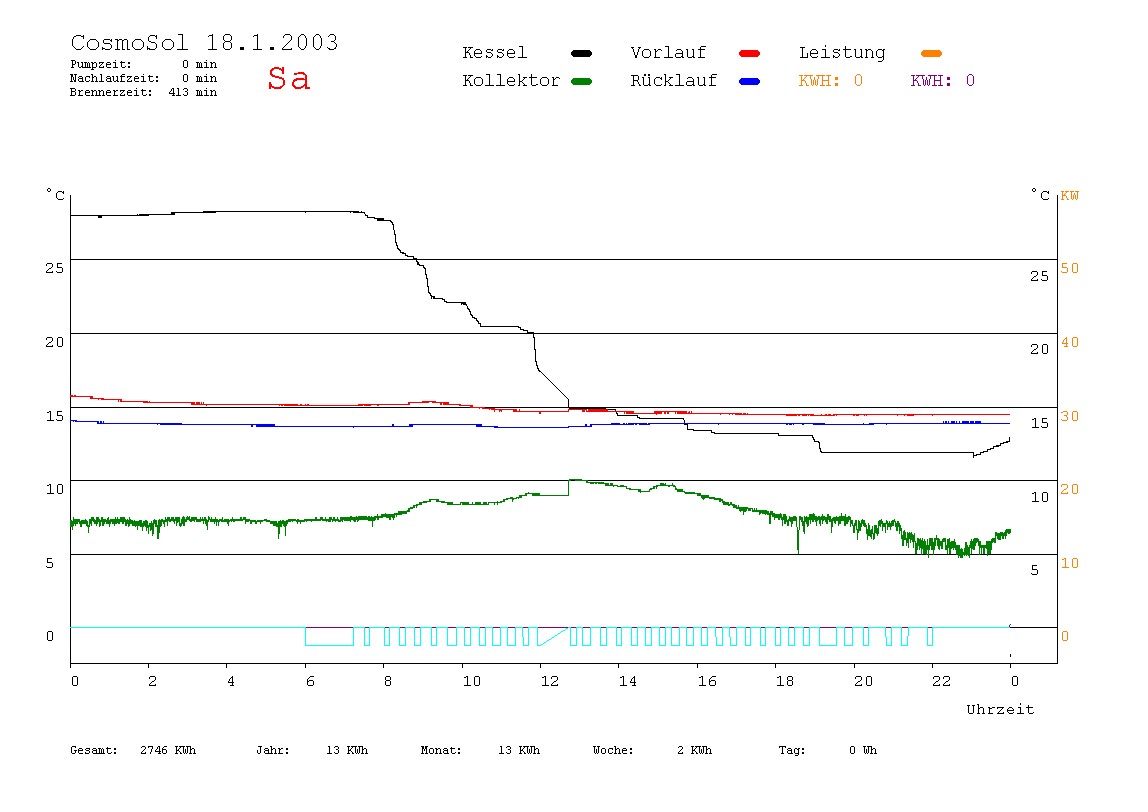
Task: Click the "2746 KWh" total value
Action: [168, 750]
